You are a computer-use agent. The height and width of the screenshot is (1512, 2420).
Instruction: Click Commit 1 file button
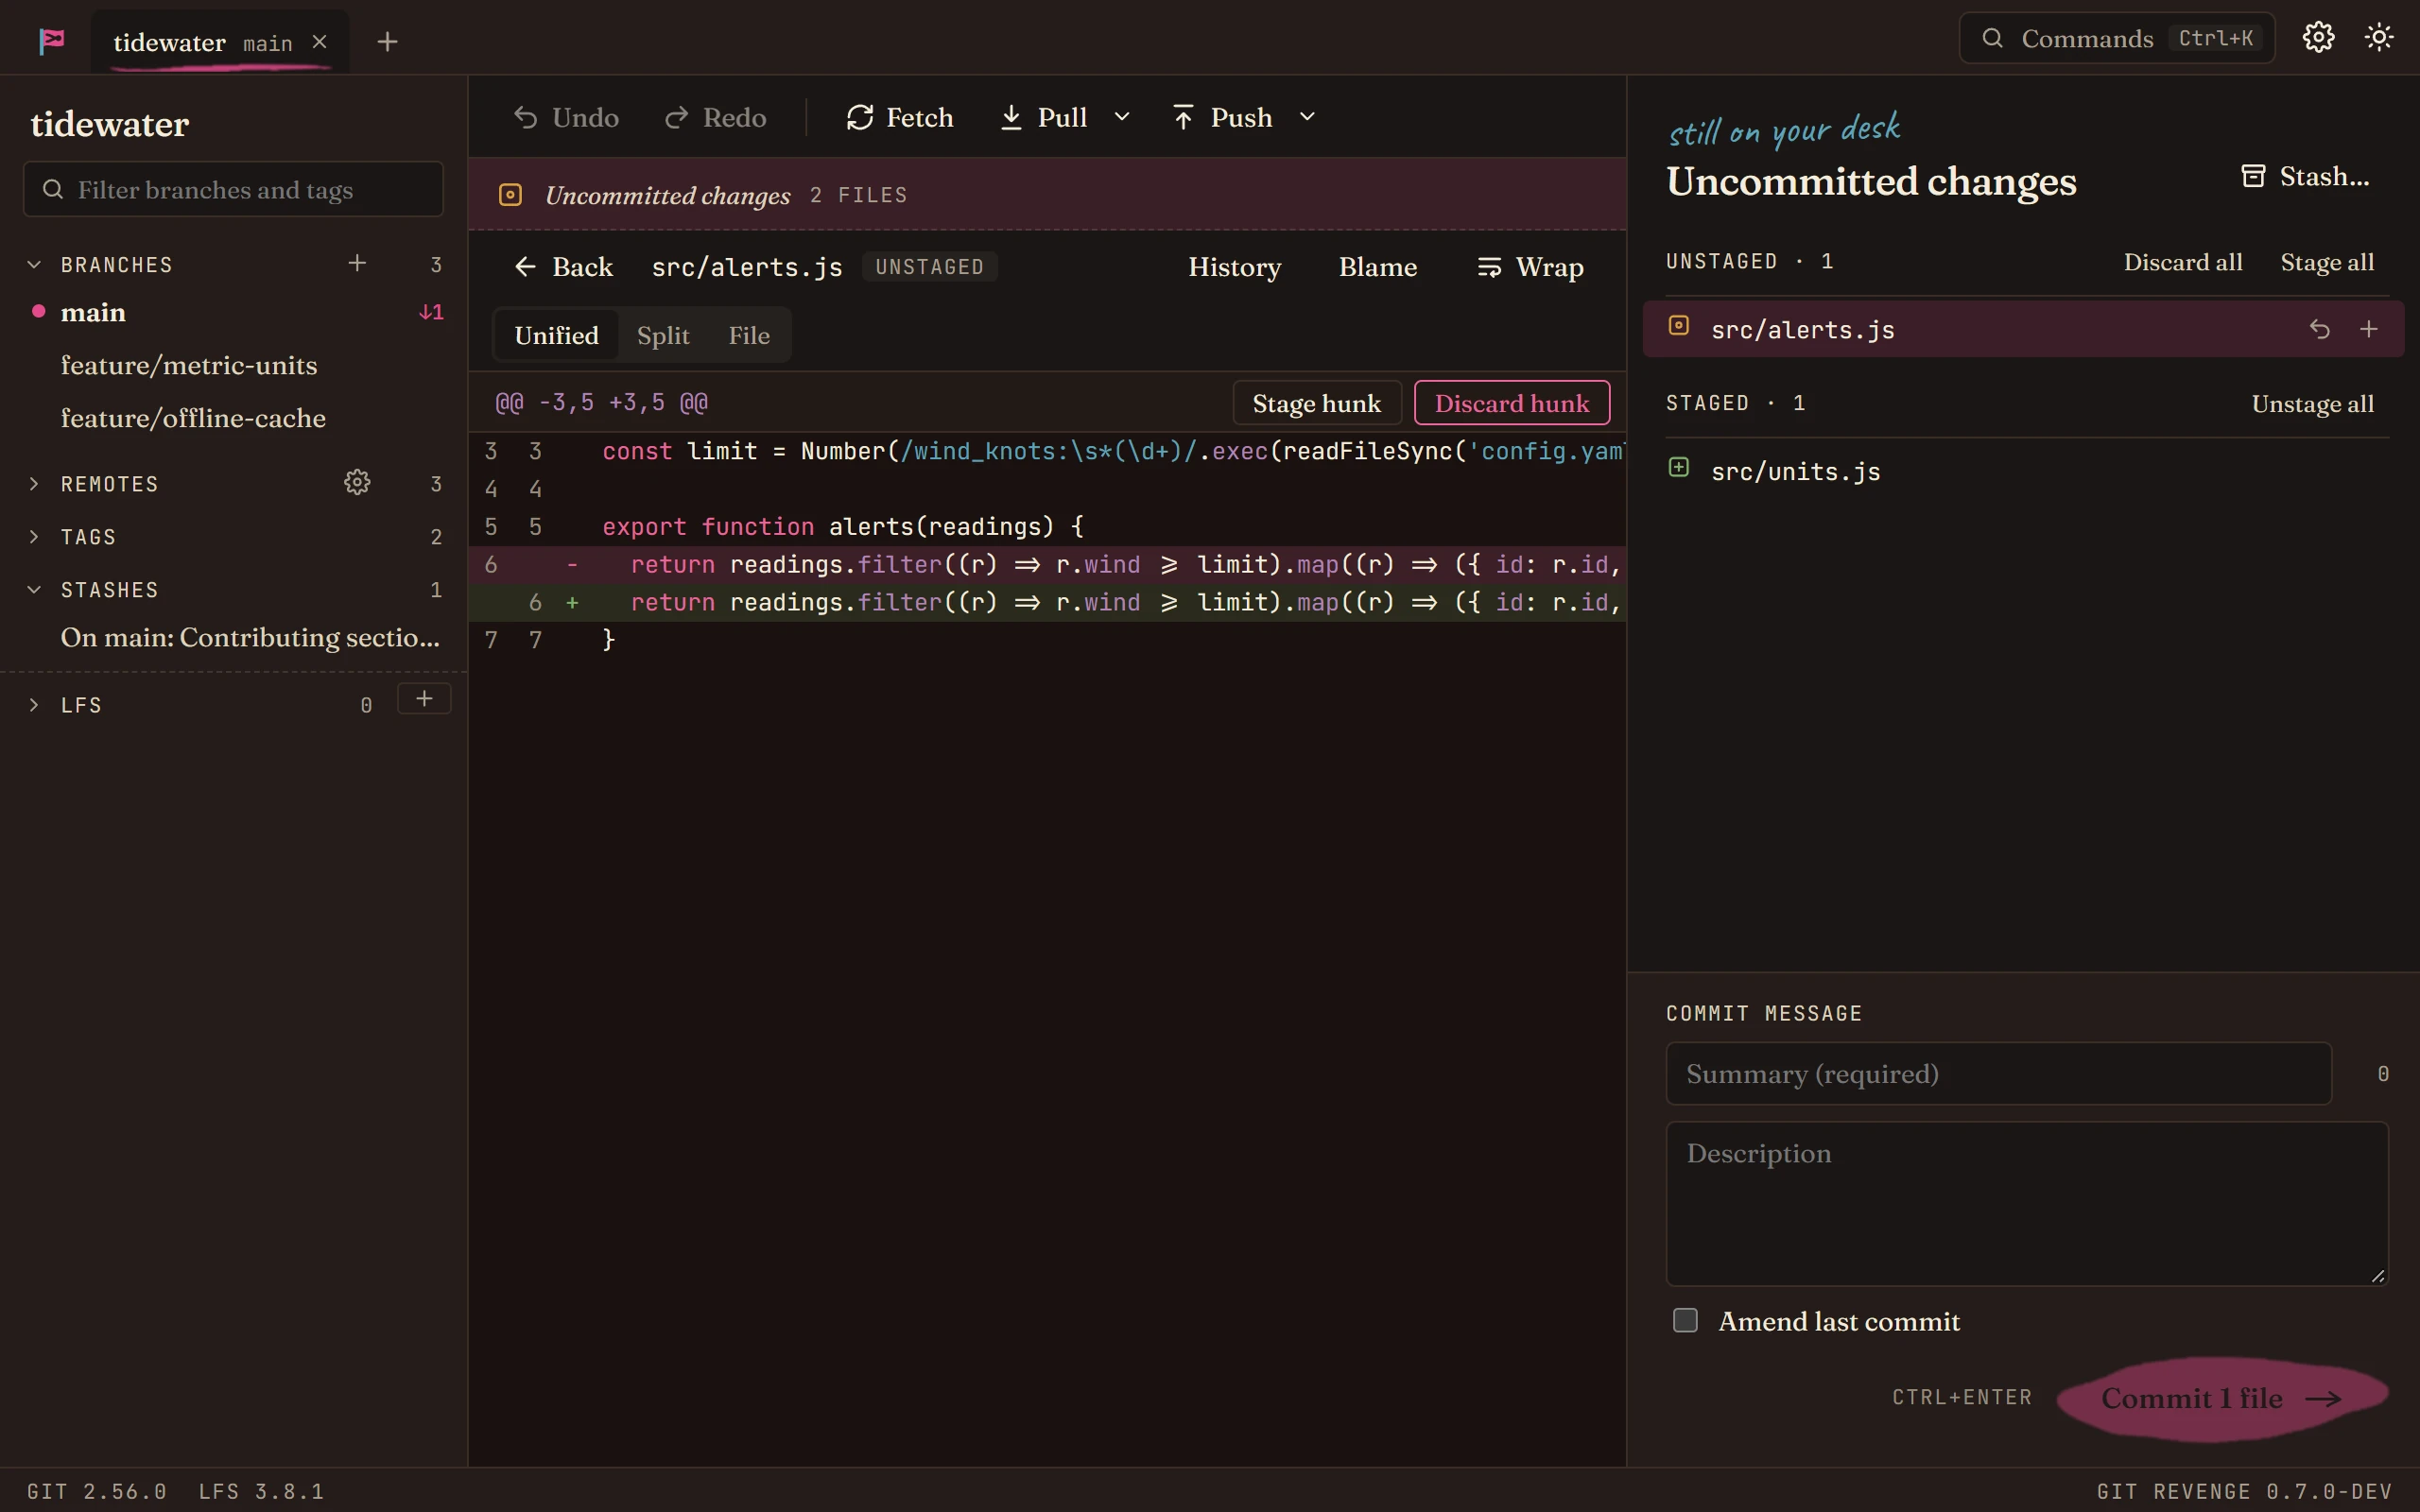click(x=2222, y=1398)
